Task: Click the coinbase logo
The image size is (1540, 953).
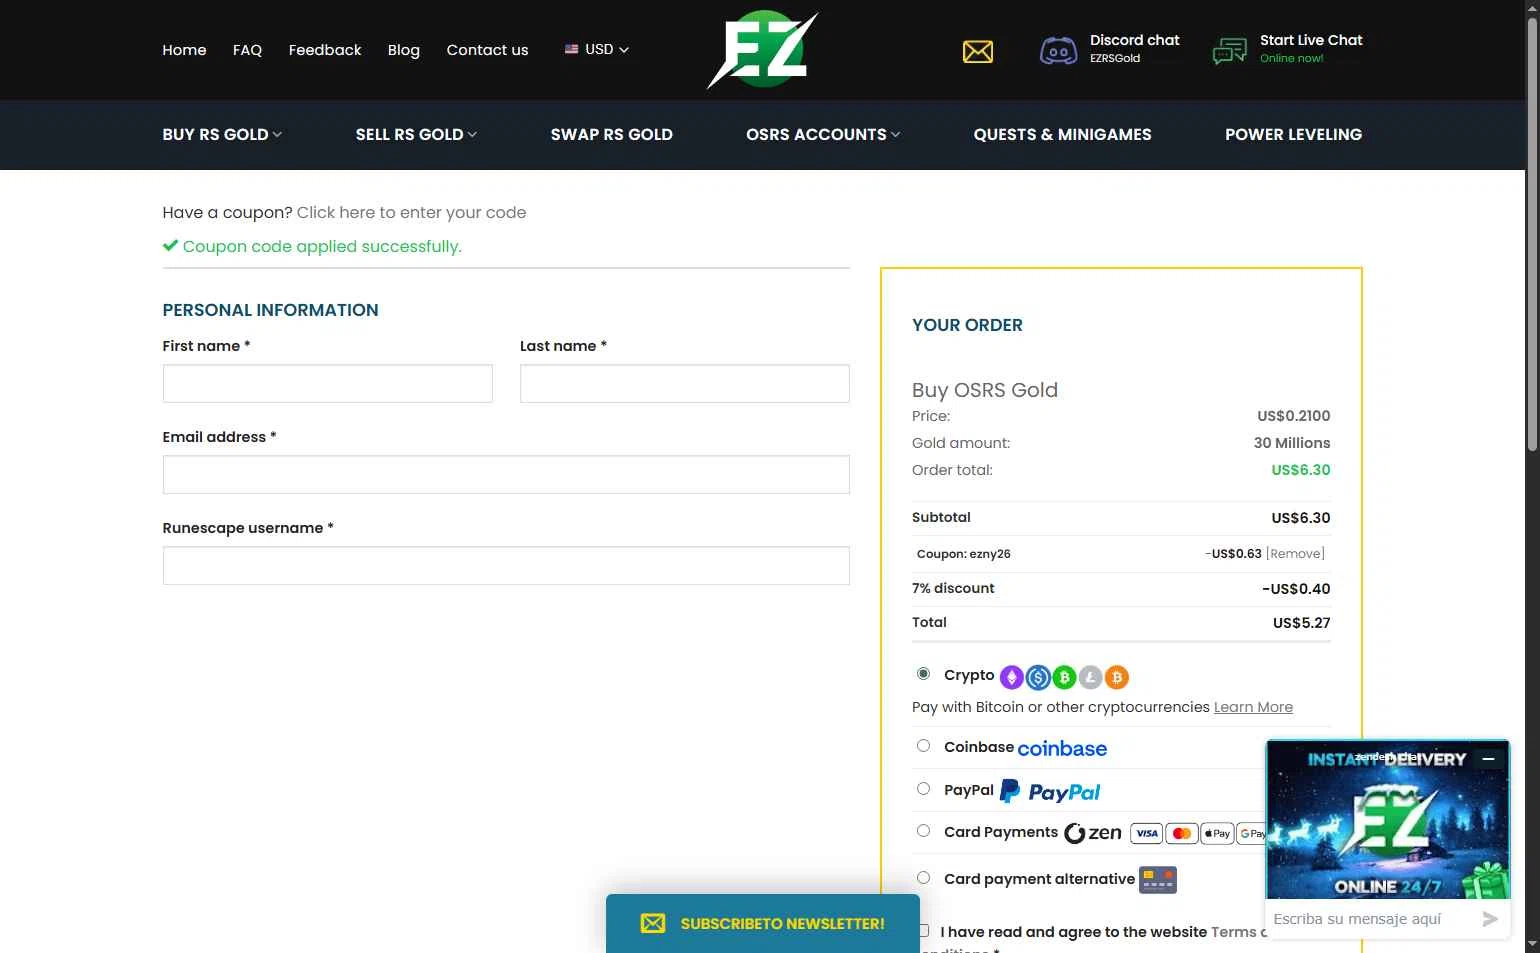Action: [1062, 748]
